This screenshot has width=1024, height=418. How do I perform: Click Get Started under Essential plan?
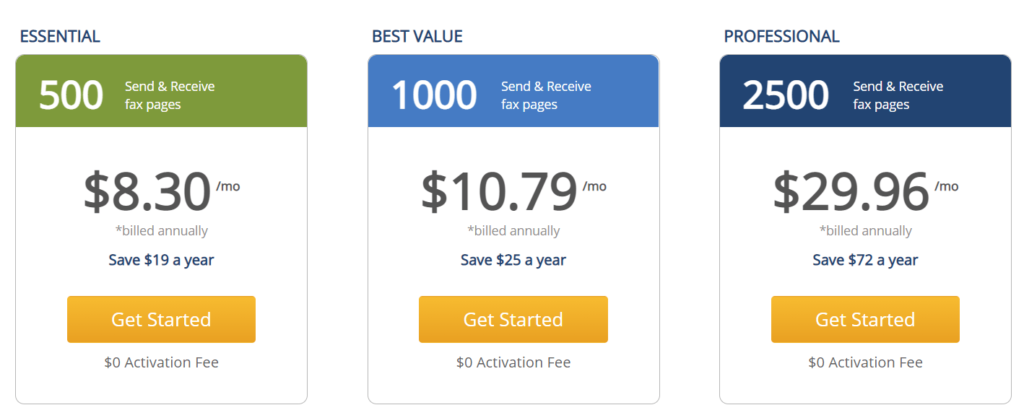tap(161, 319)
